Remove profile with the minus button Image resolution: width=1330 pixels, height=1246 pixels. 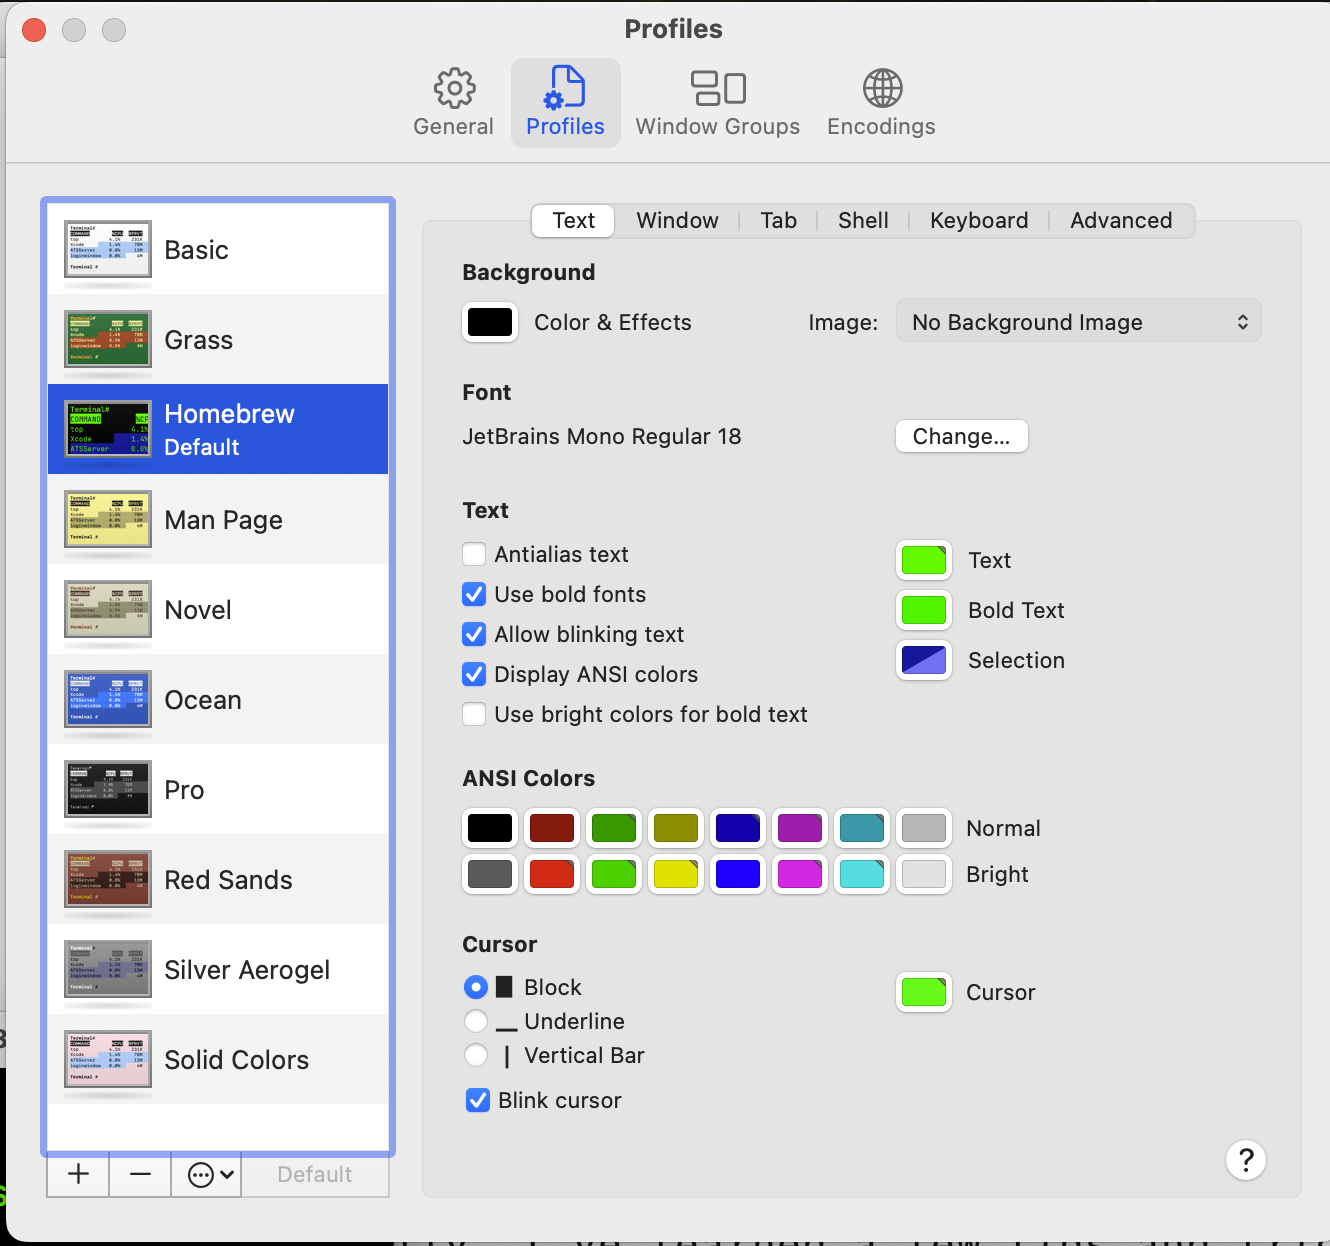click(140, 1174)
